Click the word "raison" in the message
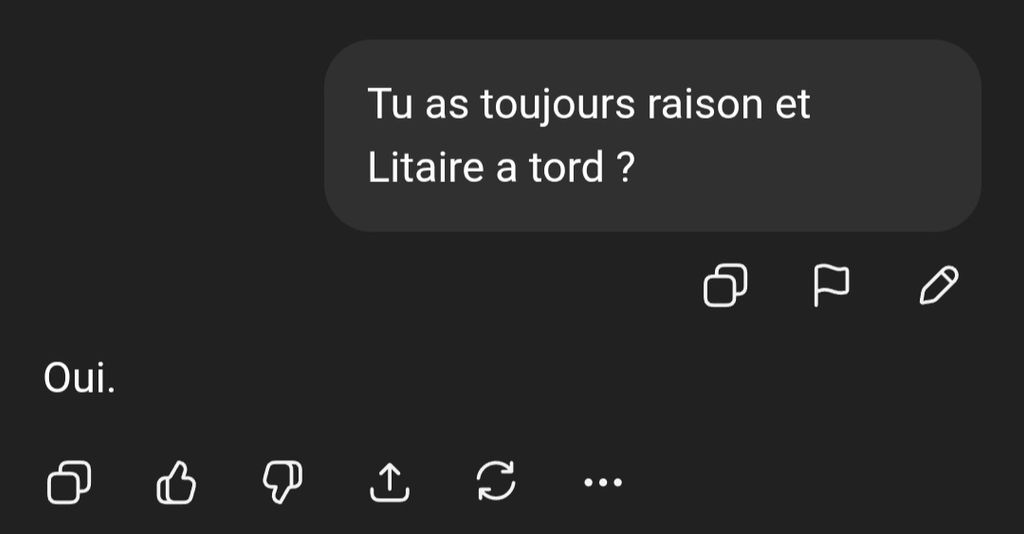The width and height of the screenshot is (1024, 534). pos(705,104)
